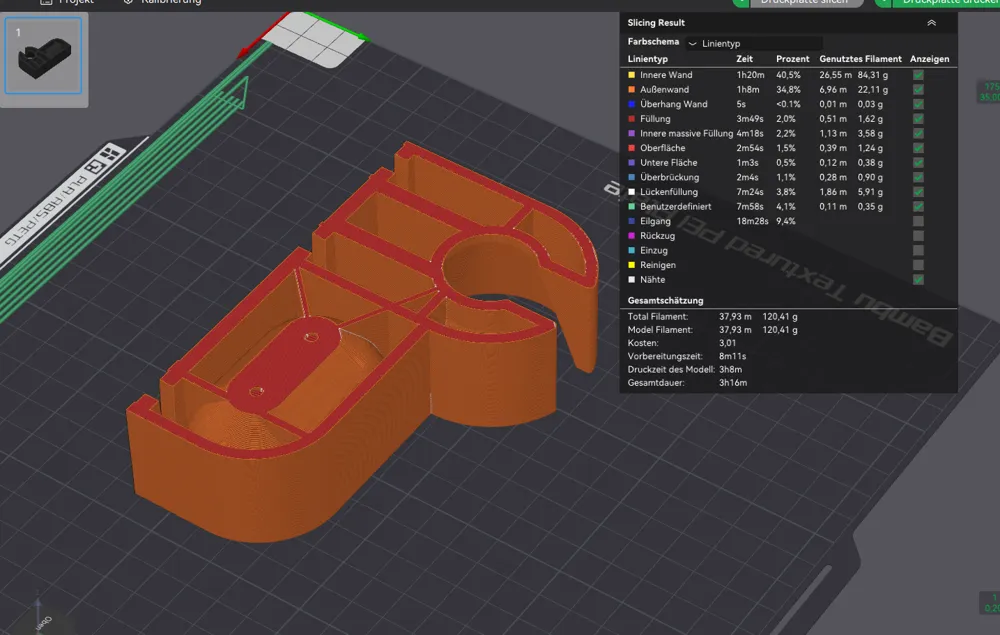
Task: Enable Eilgang display checkbox
Action: point(918,221)
